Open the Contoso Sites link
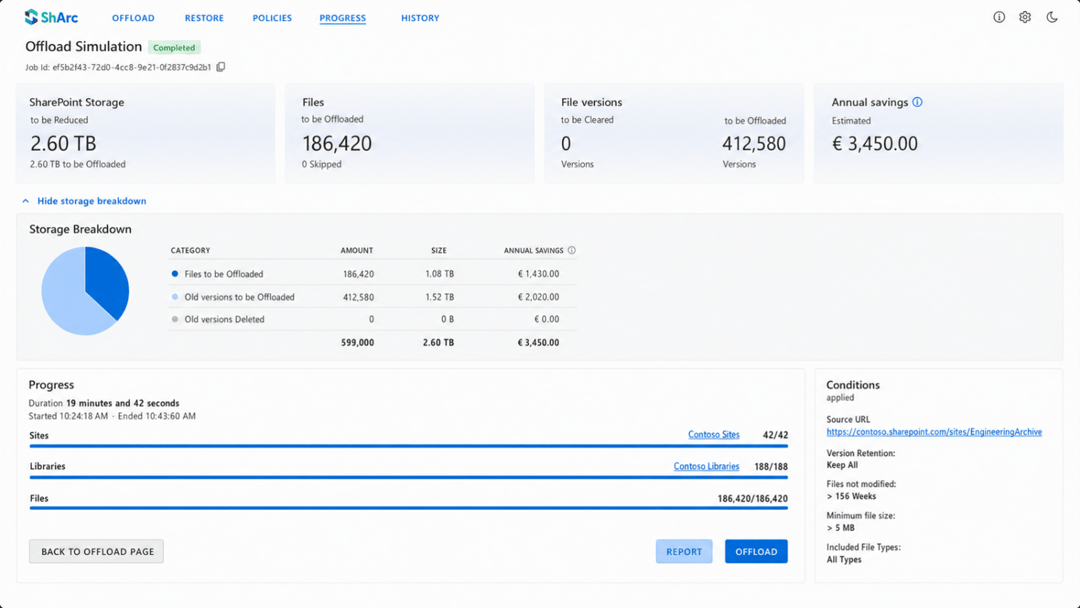The height and width of the screenshot is (608, 1080). click(714, 434)
